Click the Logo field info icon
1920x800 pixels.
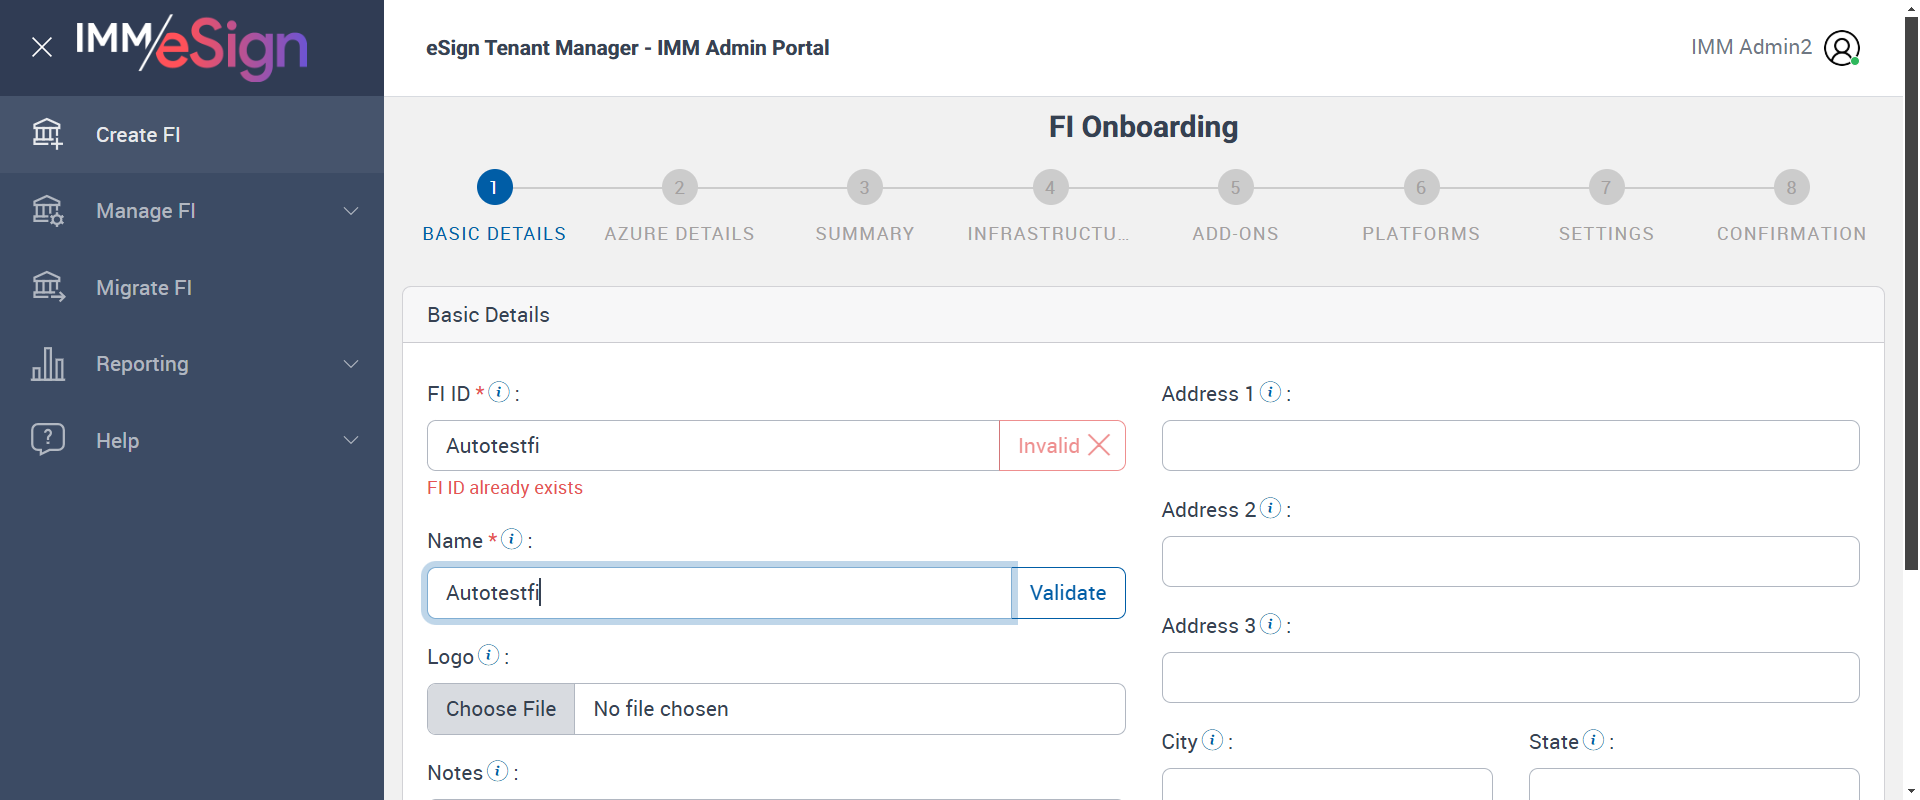point(489,655)
